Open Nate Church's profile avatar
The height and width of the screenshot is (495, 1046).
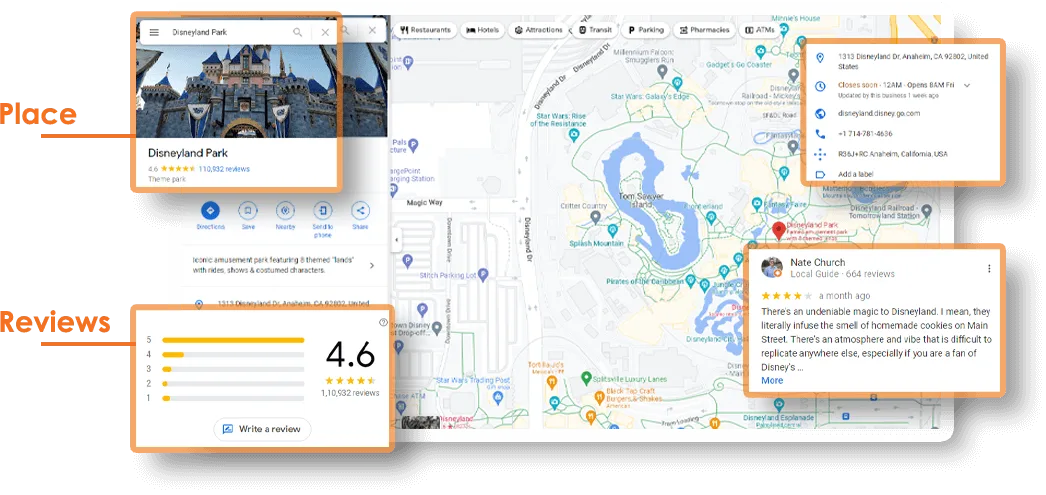coord(772,268)
